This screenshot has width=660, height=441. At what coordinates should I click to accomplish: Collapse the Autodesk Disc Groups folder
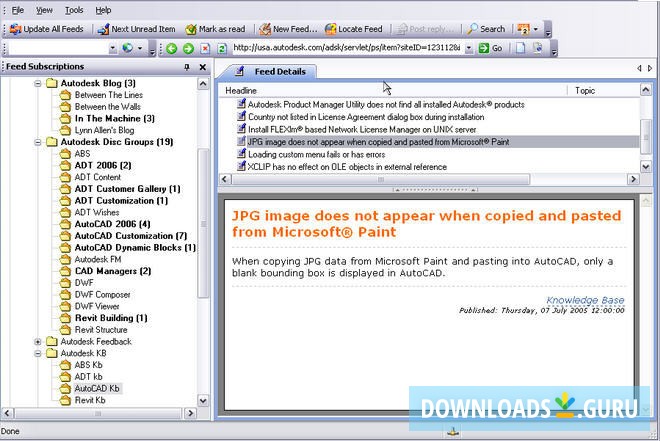coord(37,142)
